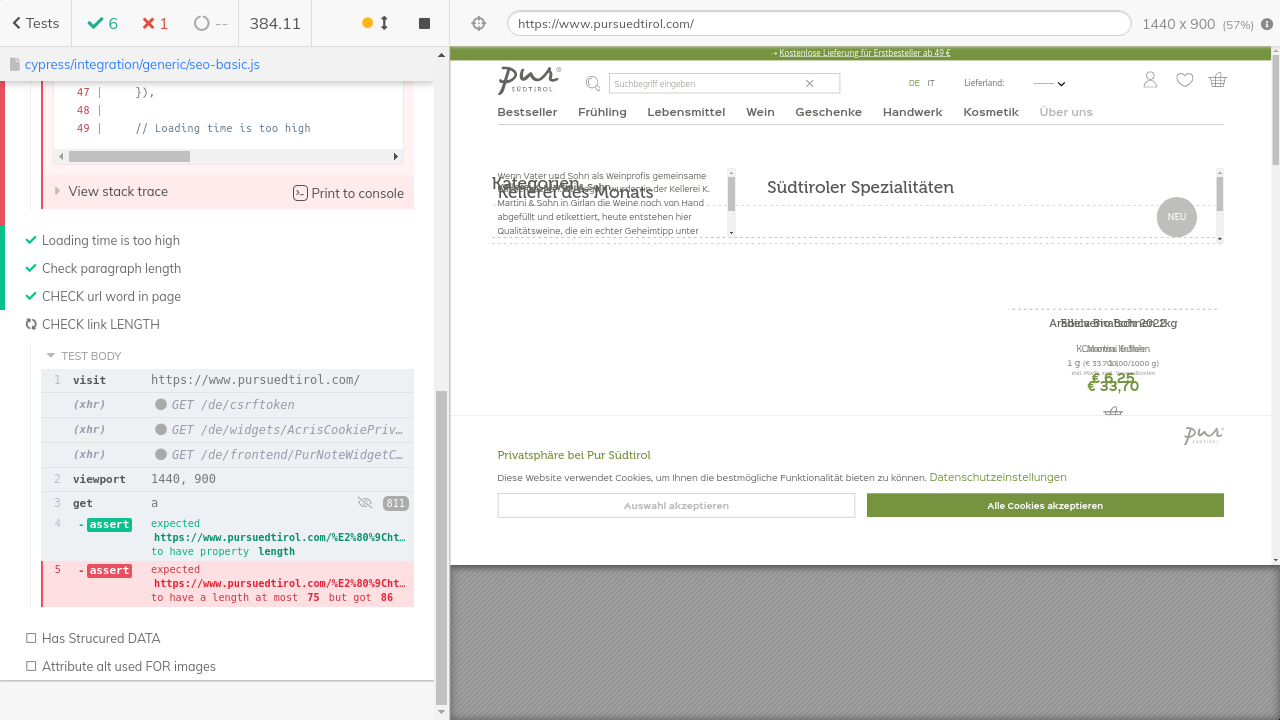Viewport: 1280px width, 720px height.
Task: Collapse the TEST BODY section
Action: [x=90, y=356]
